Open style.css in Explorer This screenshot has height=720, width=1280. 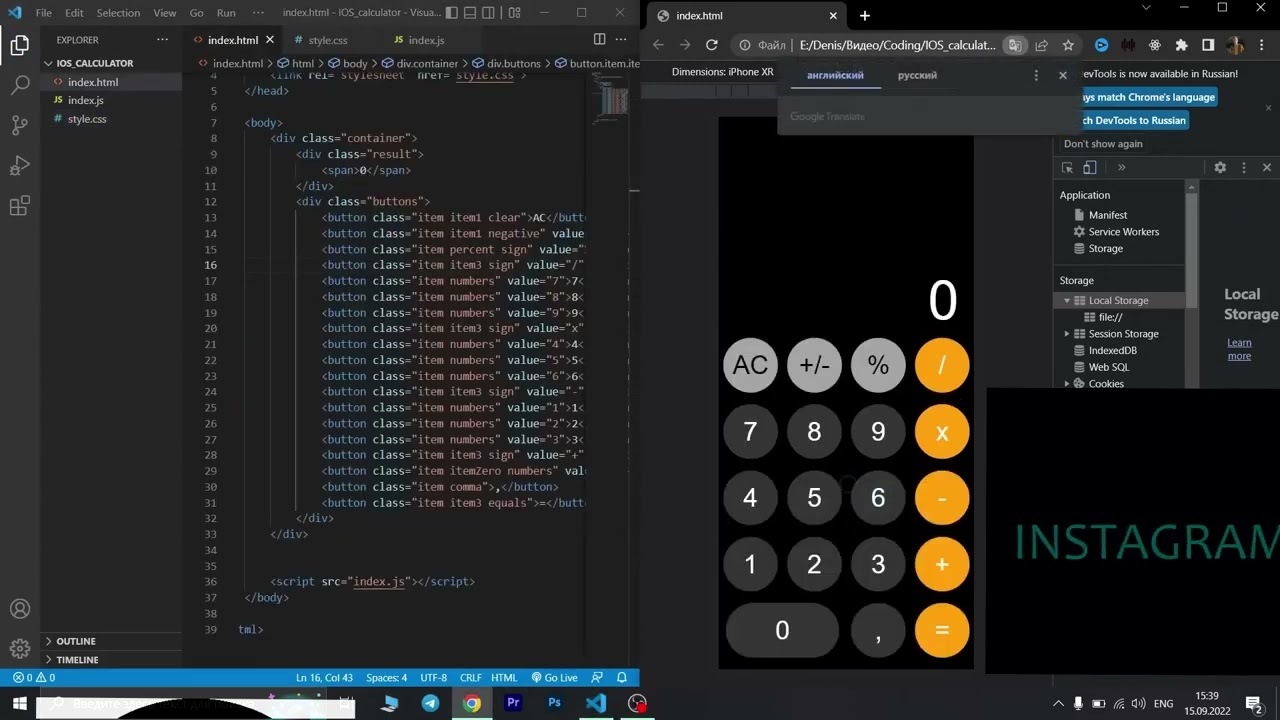[x=87, y=119]
